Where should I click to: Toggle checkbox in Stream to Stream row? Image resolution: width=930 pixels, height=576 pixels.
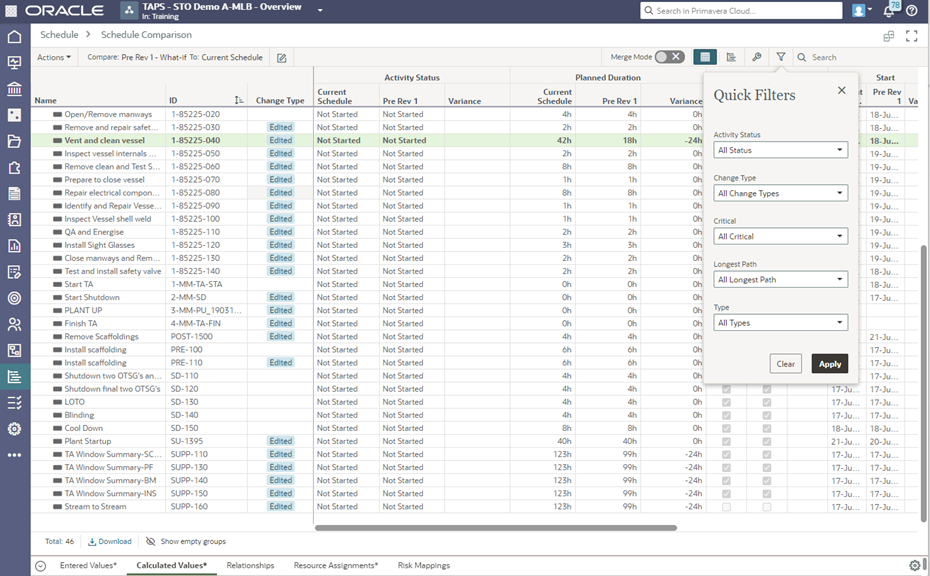727,507
